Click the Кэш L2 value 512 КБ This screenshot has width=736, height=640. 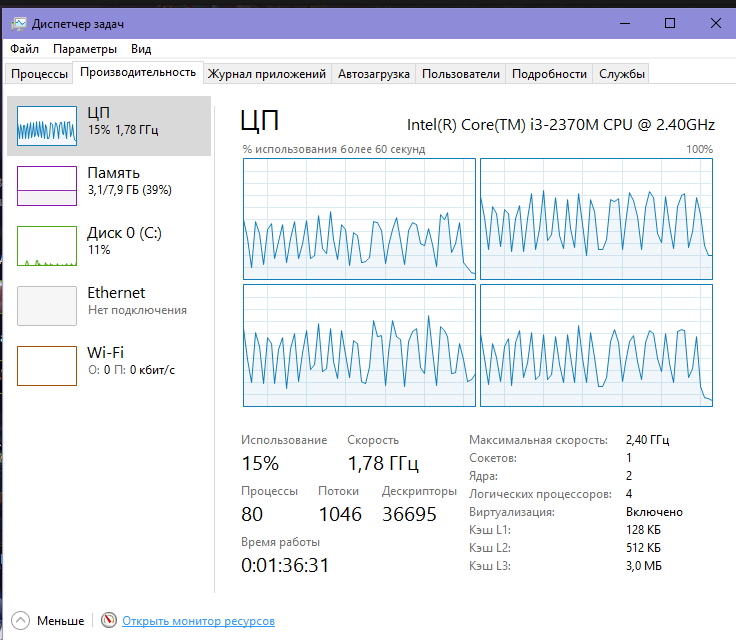(643, 547)
